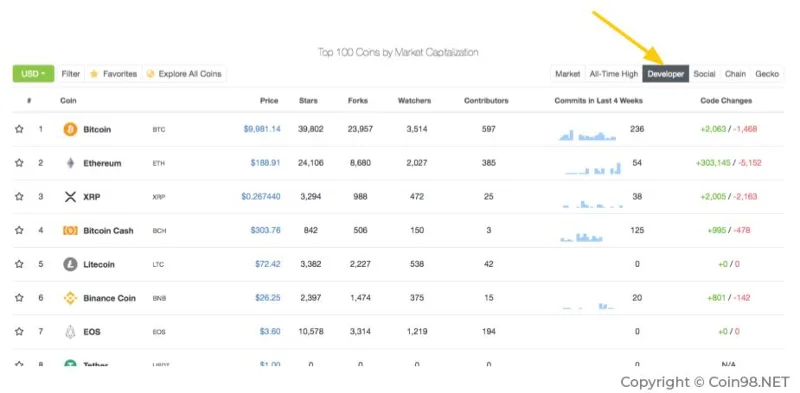
Task: Sort by the Forks column header
Action: pos(358,101)
